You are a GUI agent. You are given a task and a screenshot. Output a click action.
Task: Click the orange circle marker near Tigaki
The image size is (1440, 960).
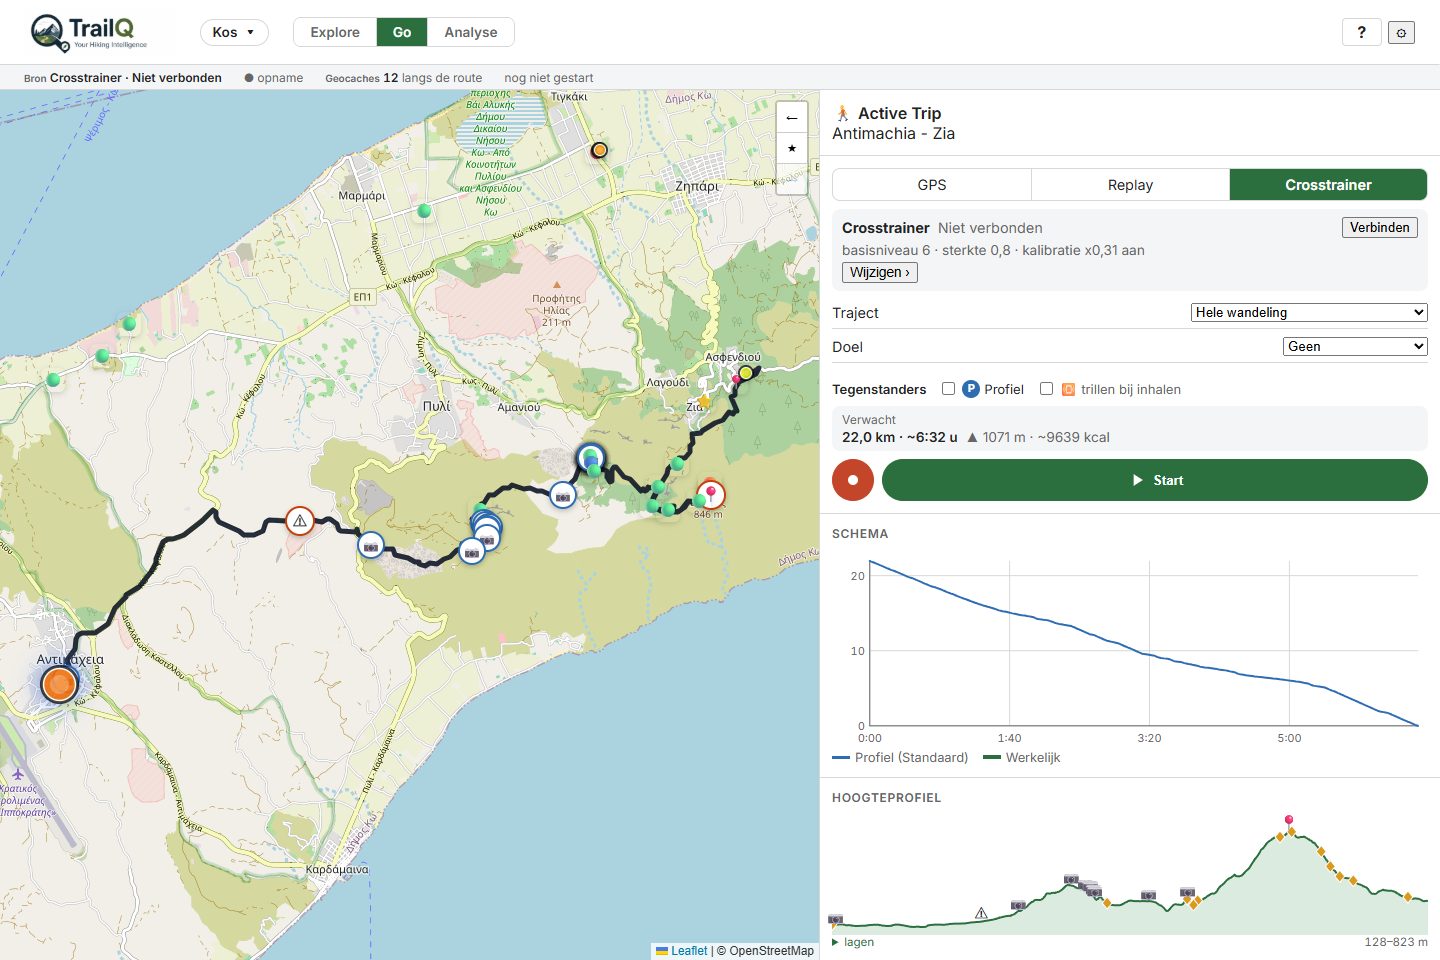[x=599, y=150]
